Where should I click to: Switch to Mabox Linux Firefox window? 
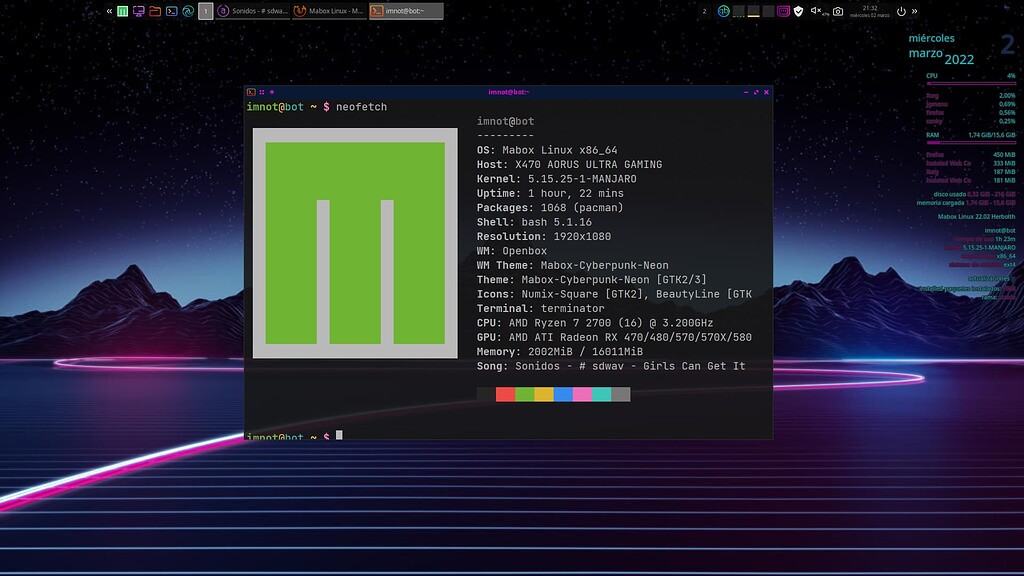[329, 12]
